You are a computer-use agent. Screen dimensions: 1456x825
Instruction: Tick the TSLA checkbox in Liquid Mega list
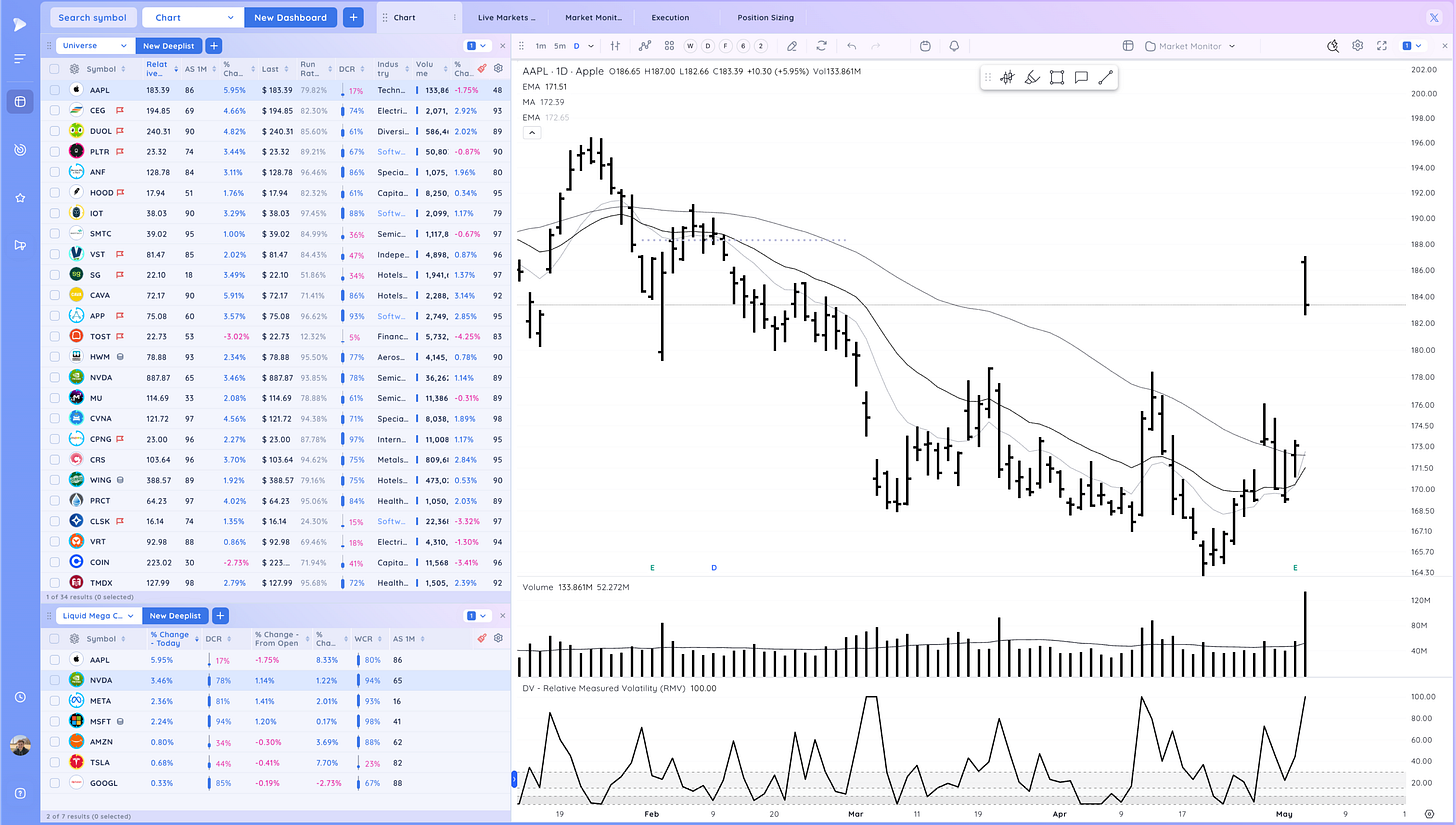(x=55, y=762)
